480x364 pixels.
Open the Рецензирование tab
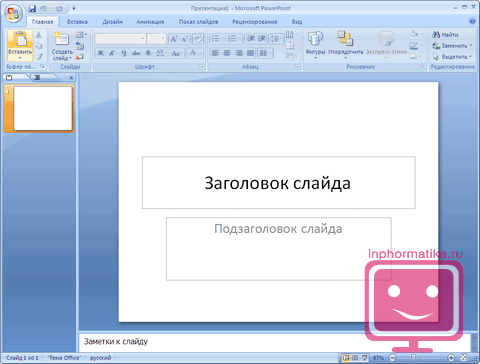pos(255,22)
